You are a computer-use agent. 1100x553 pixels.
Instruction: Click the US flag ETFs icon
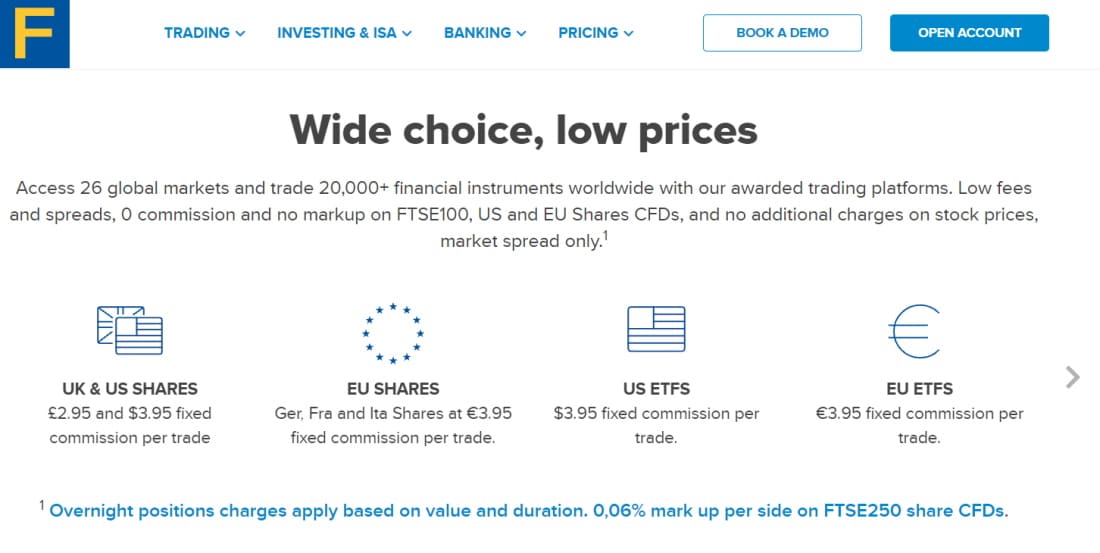[656, 329]
